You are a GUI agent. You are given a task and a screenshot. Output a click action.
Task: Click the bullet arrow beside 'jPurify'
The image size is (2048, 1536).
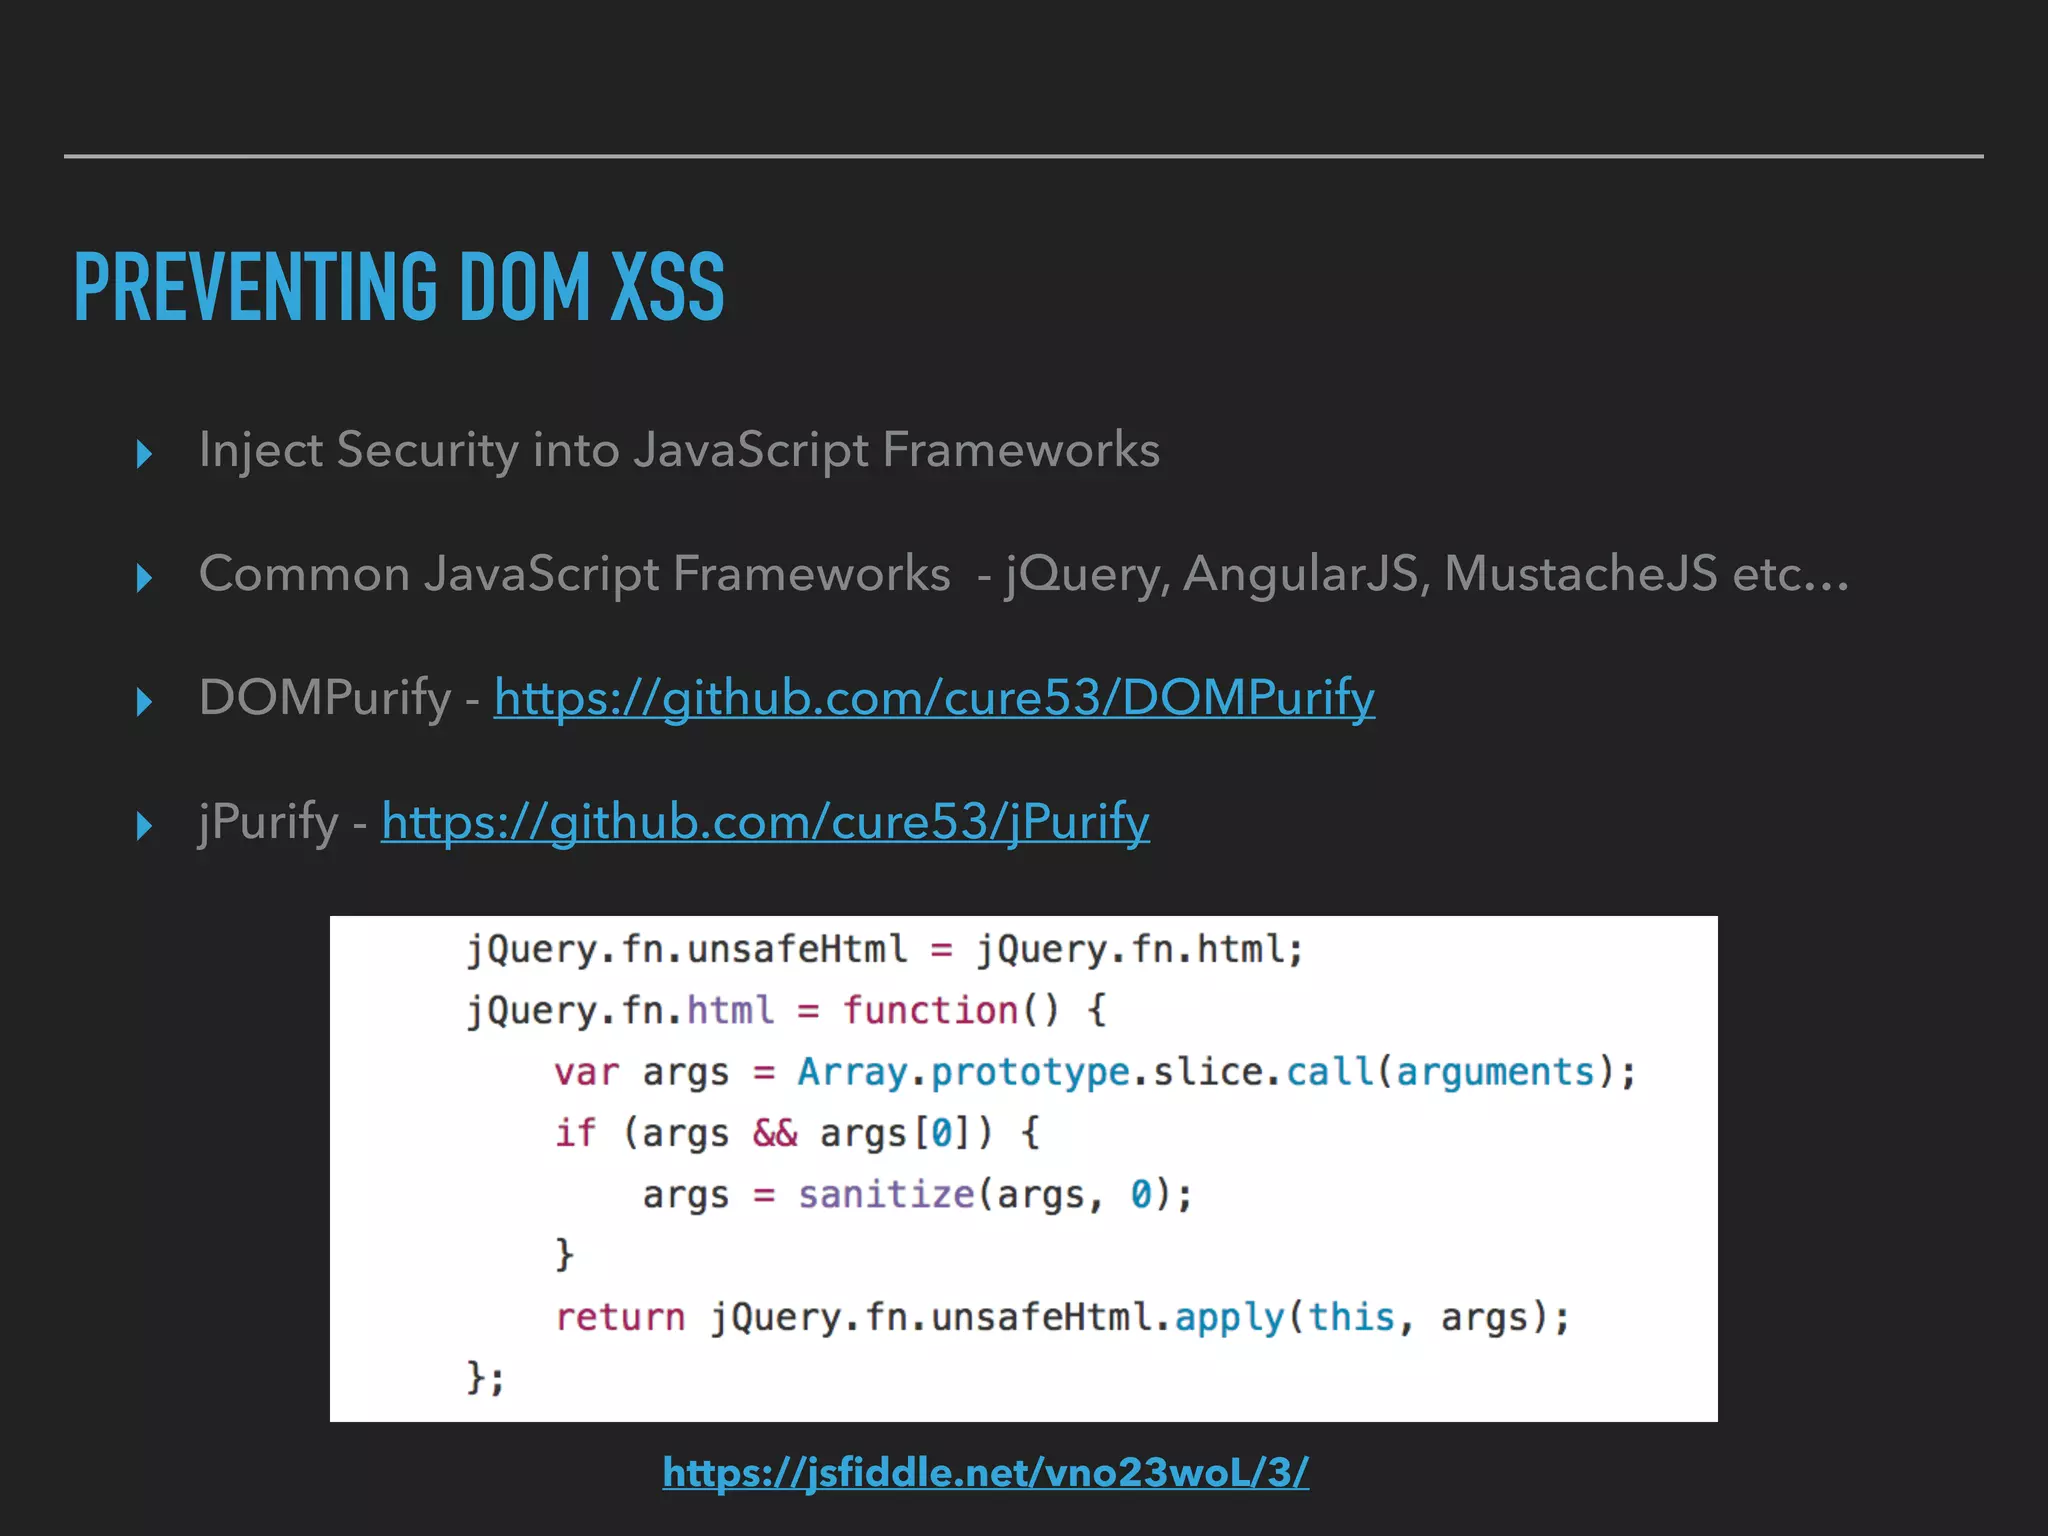pos(144,826)
